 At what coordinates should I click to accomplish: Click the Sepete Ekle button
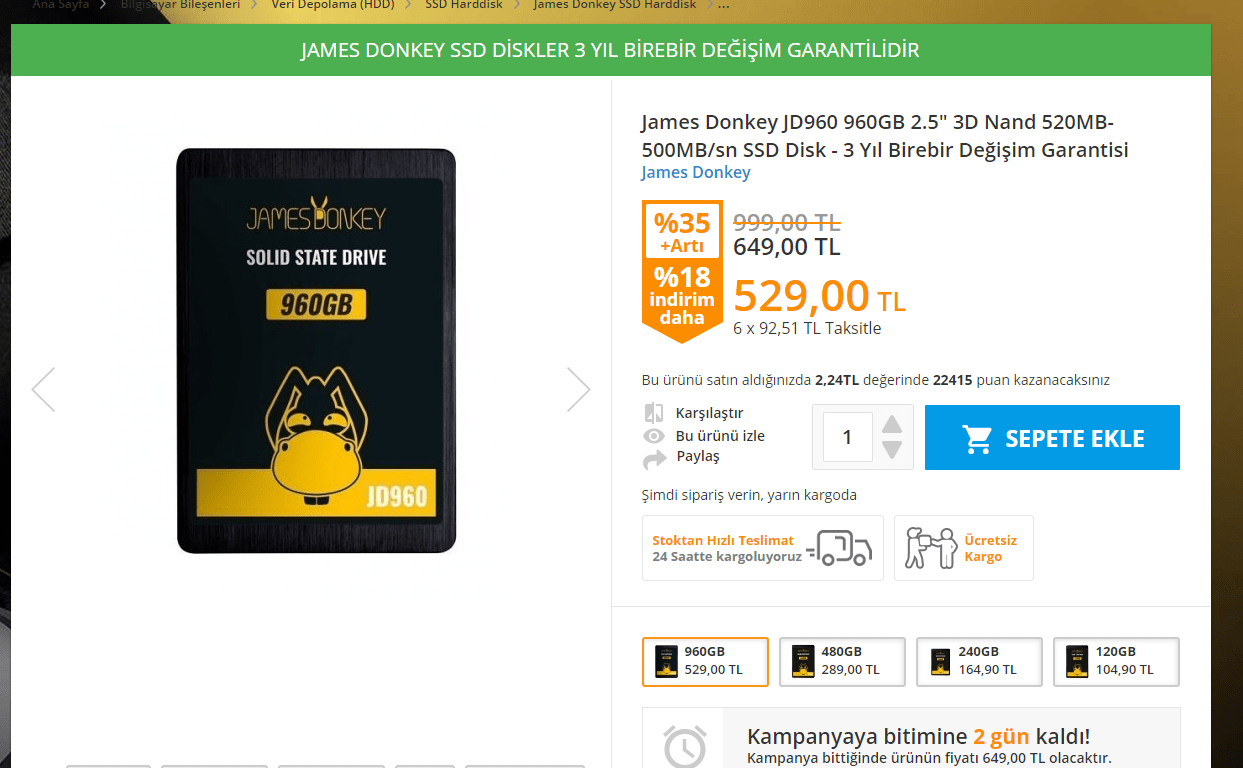coord(1052,437)
